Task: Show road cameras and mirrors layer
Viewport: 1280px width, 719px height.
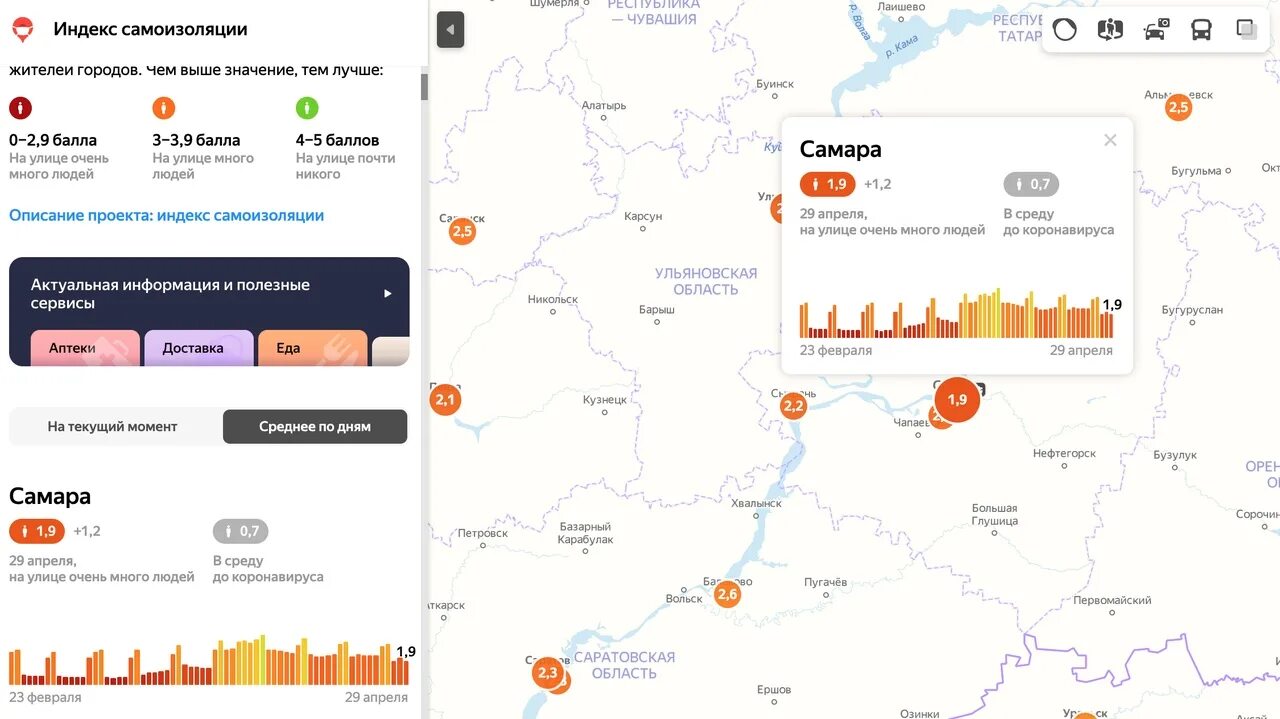Action: (x=1156, y=30)
